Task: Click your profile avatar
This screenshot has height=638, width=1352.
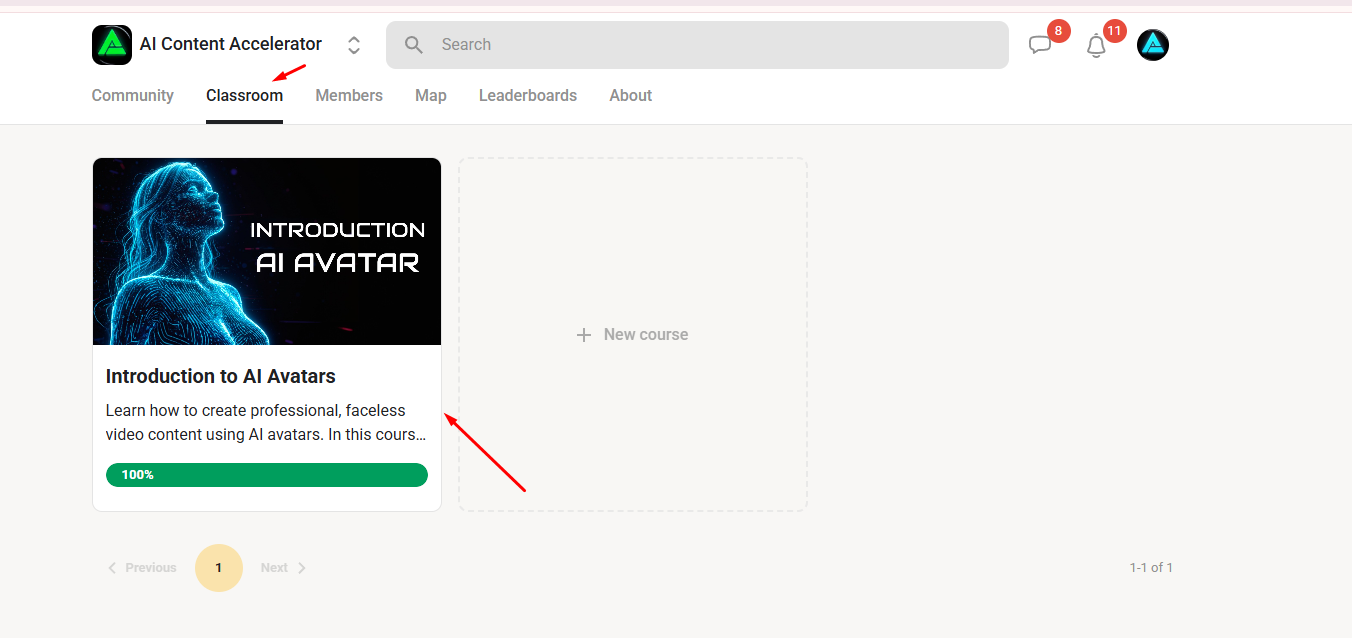Action: 1152,44
